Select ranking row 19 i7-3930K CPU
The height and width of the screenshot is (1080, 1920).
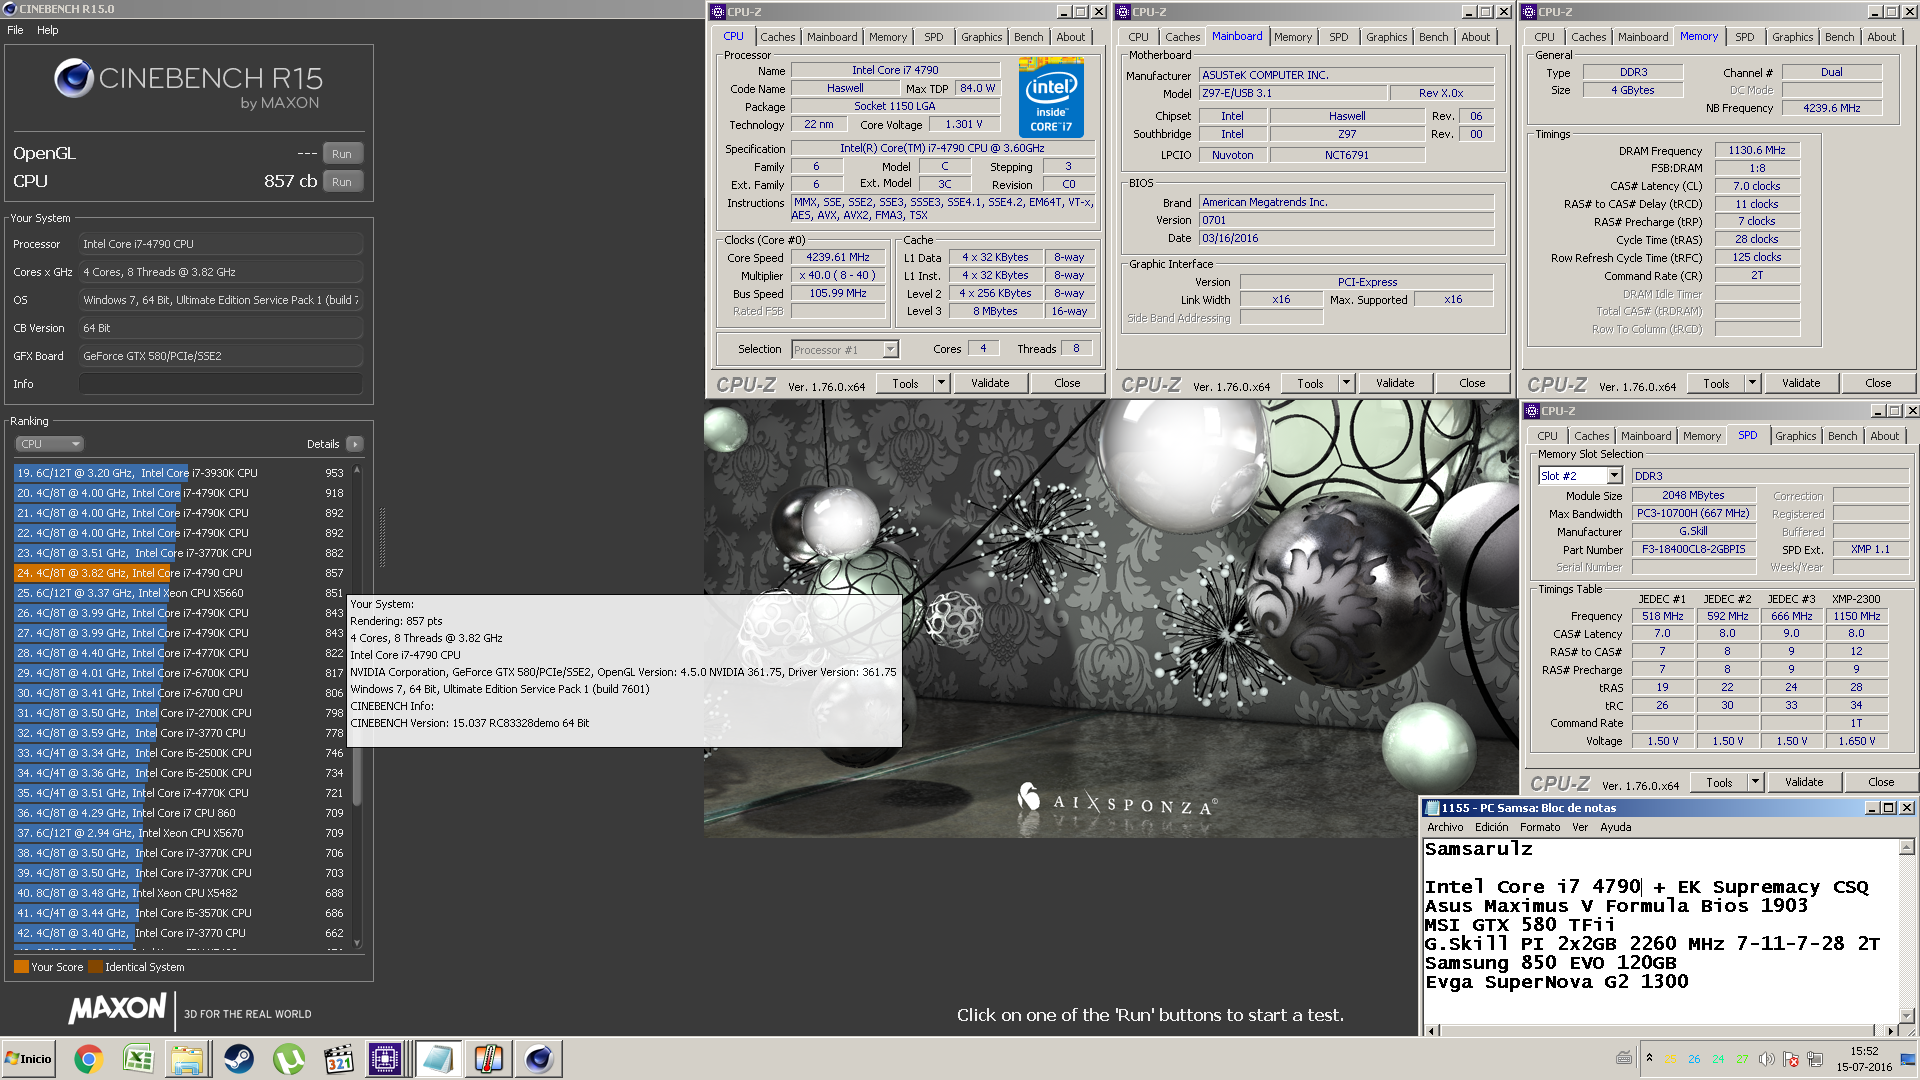tap(180, 473)
